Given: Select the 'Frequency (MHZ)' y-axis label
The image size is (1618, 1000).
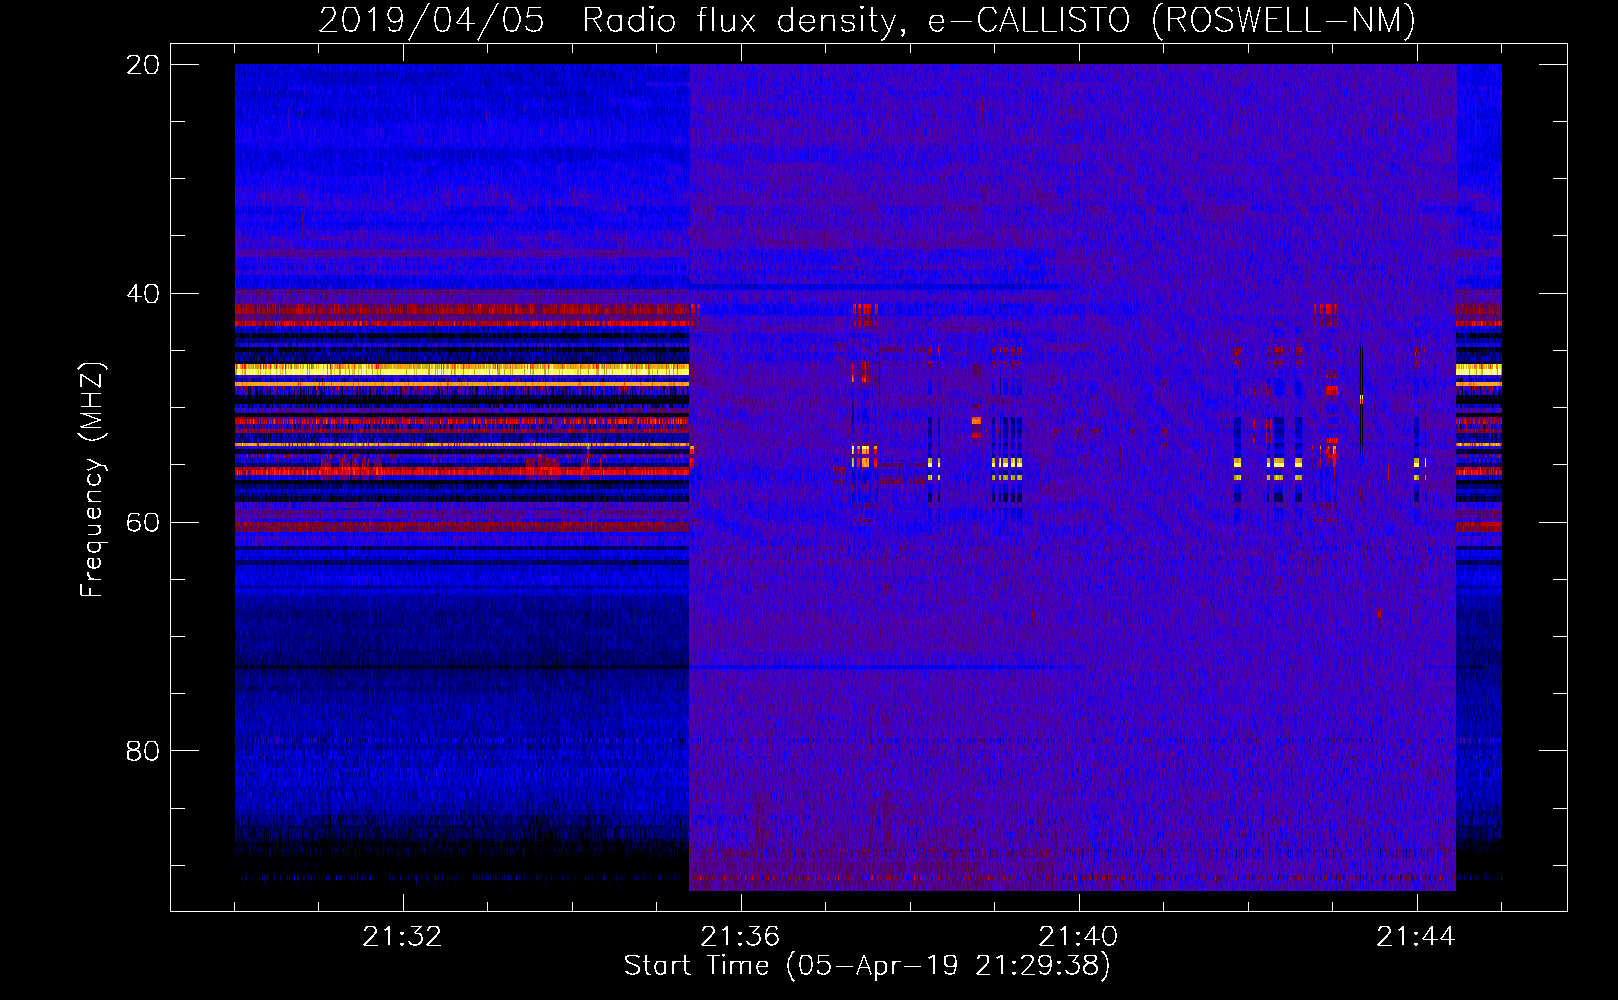Looking at the screenshot, I should coord(91,480).
